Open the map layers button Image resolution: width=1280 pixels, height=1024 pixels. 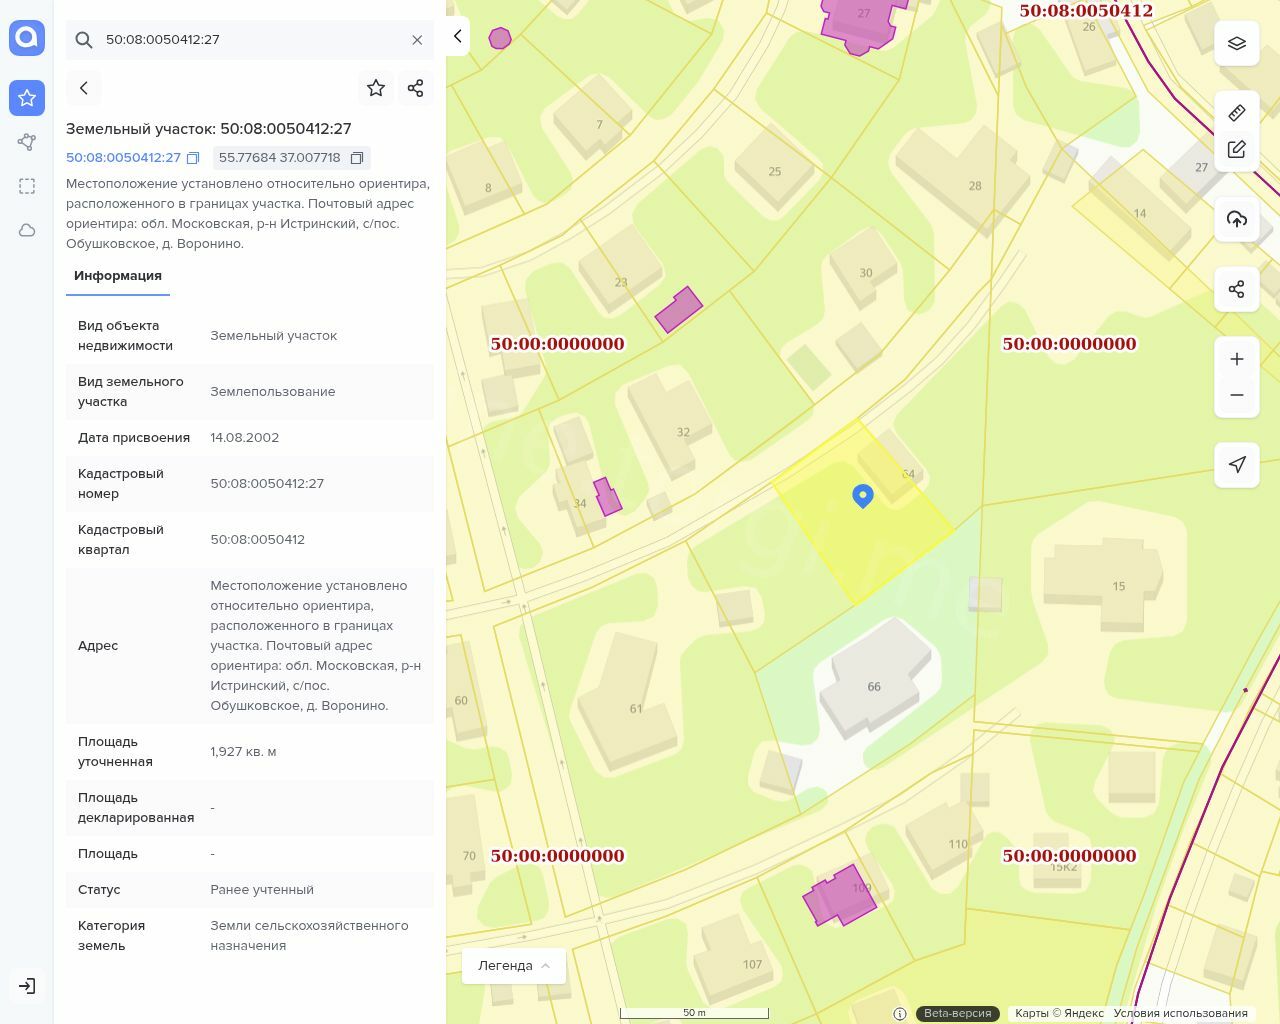click(1237, 44)
